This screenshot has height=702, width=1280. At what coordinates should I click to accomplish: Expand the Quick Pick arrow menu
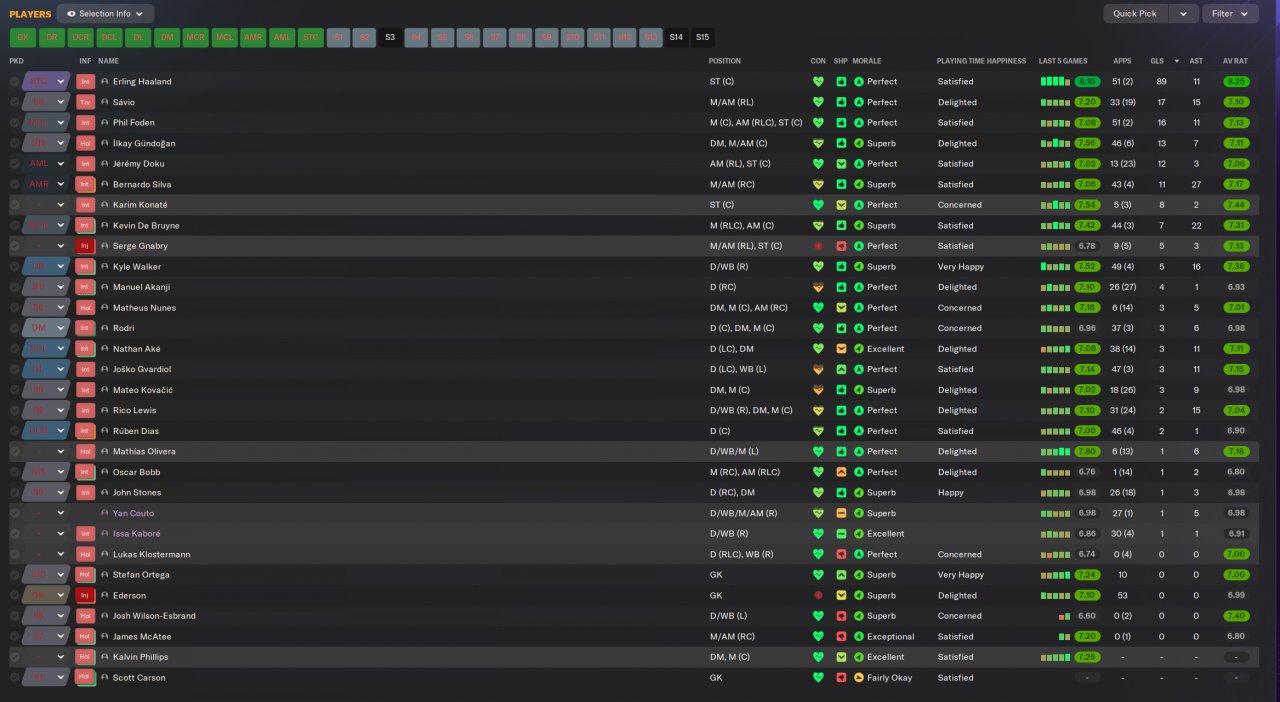[1184, 14]
